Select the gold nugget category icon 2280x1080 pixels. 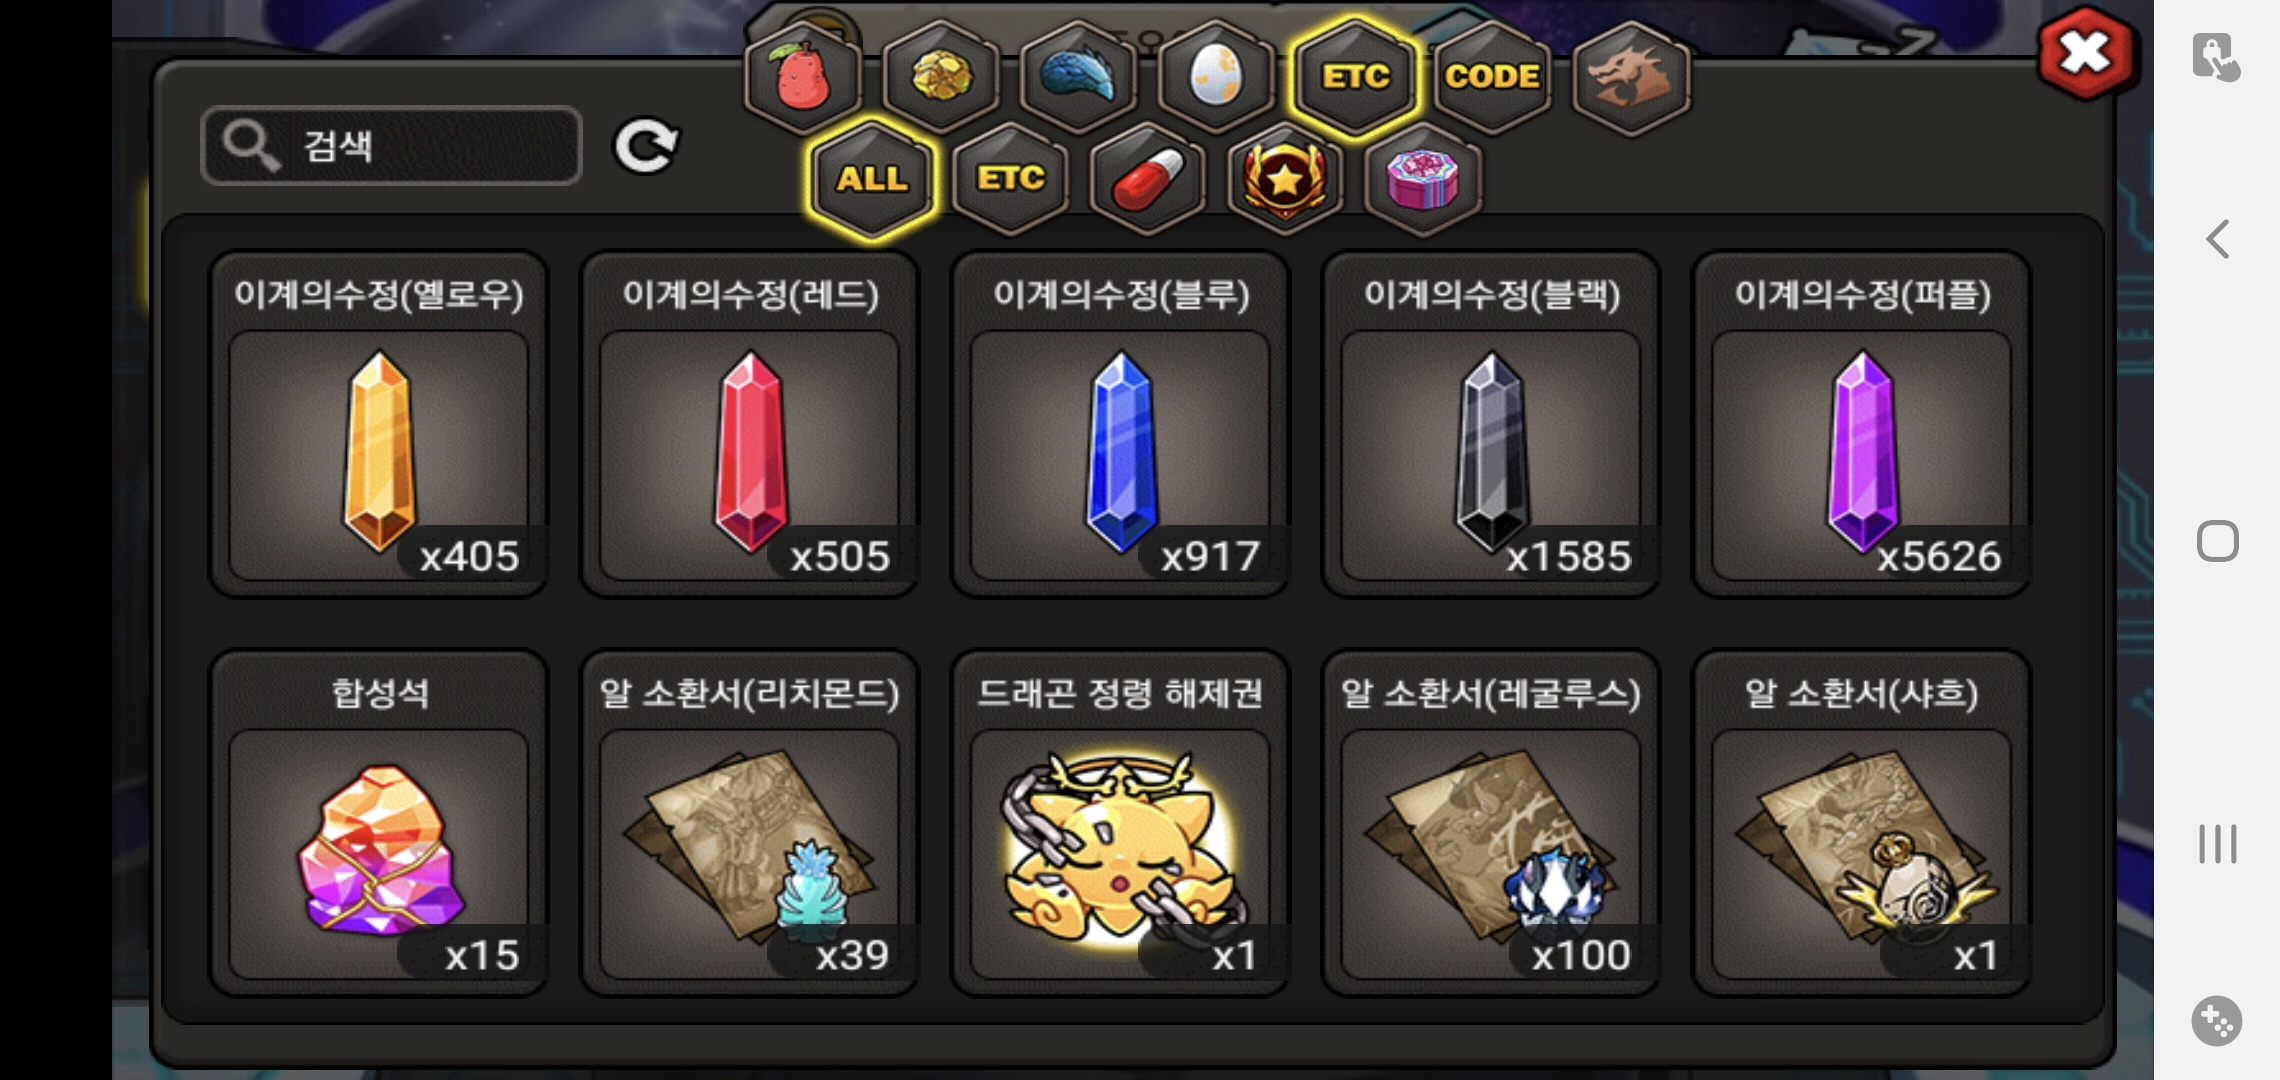click(x=940, y=77)
